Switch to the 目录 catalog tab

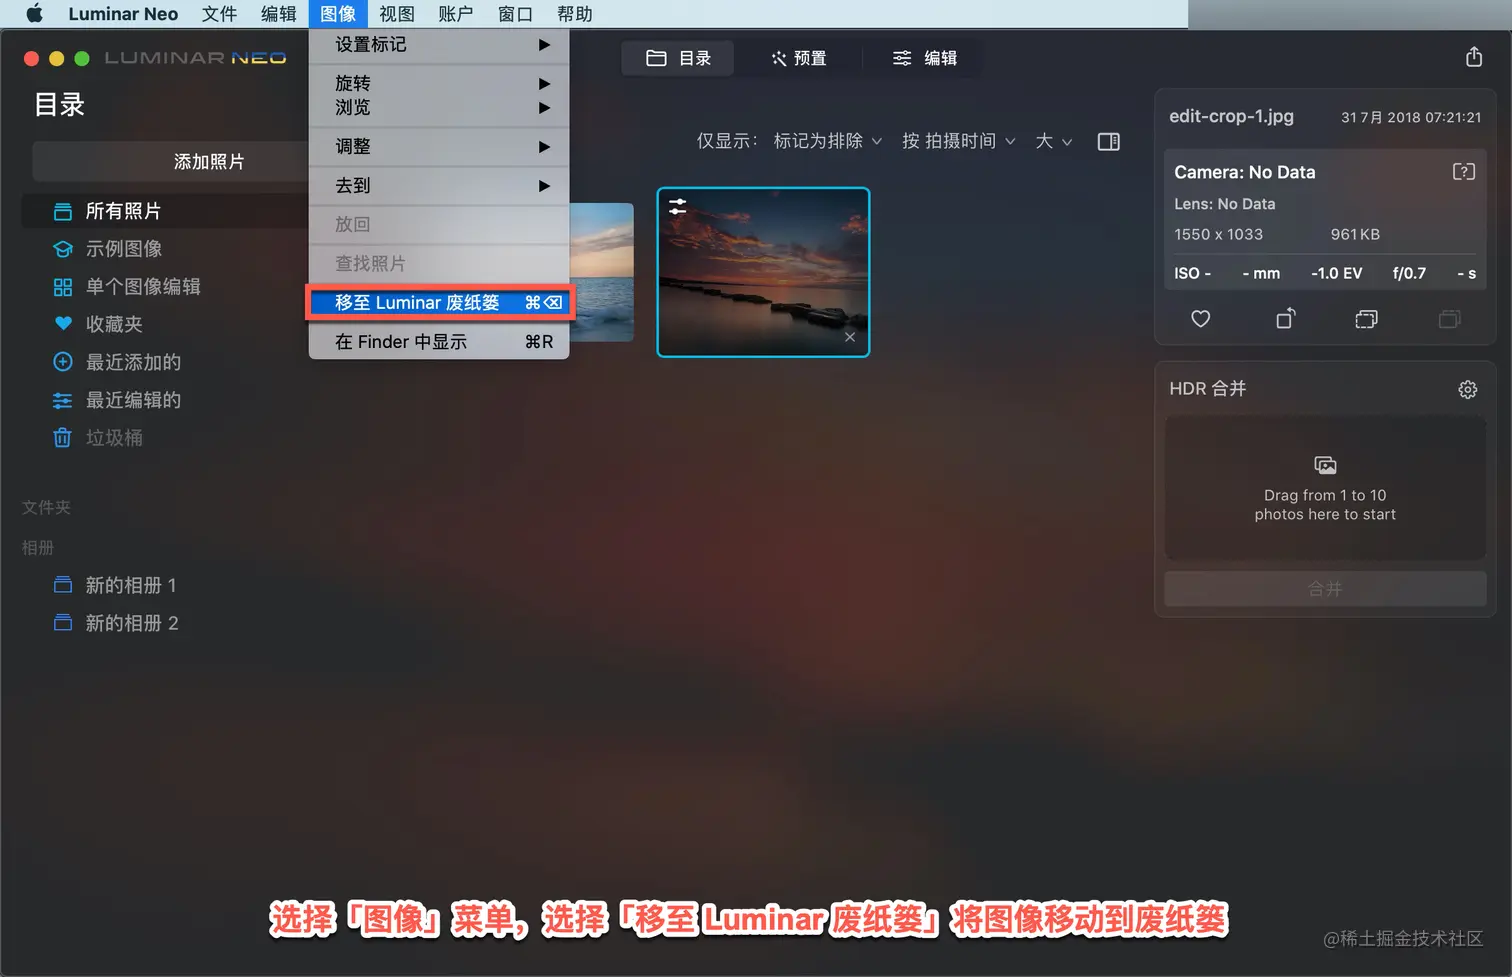(678, 58)
